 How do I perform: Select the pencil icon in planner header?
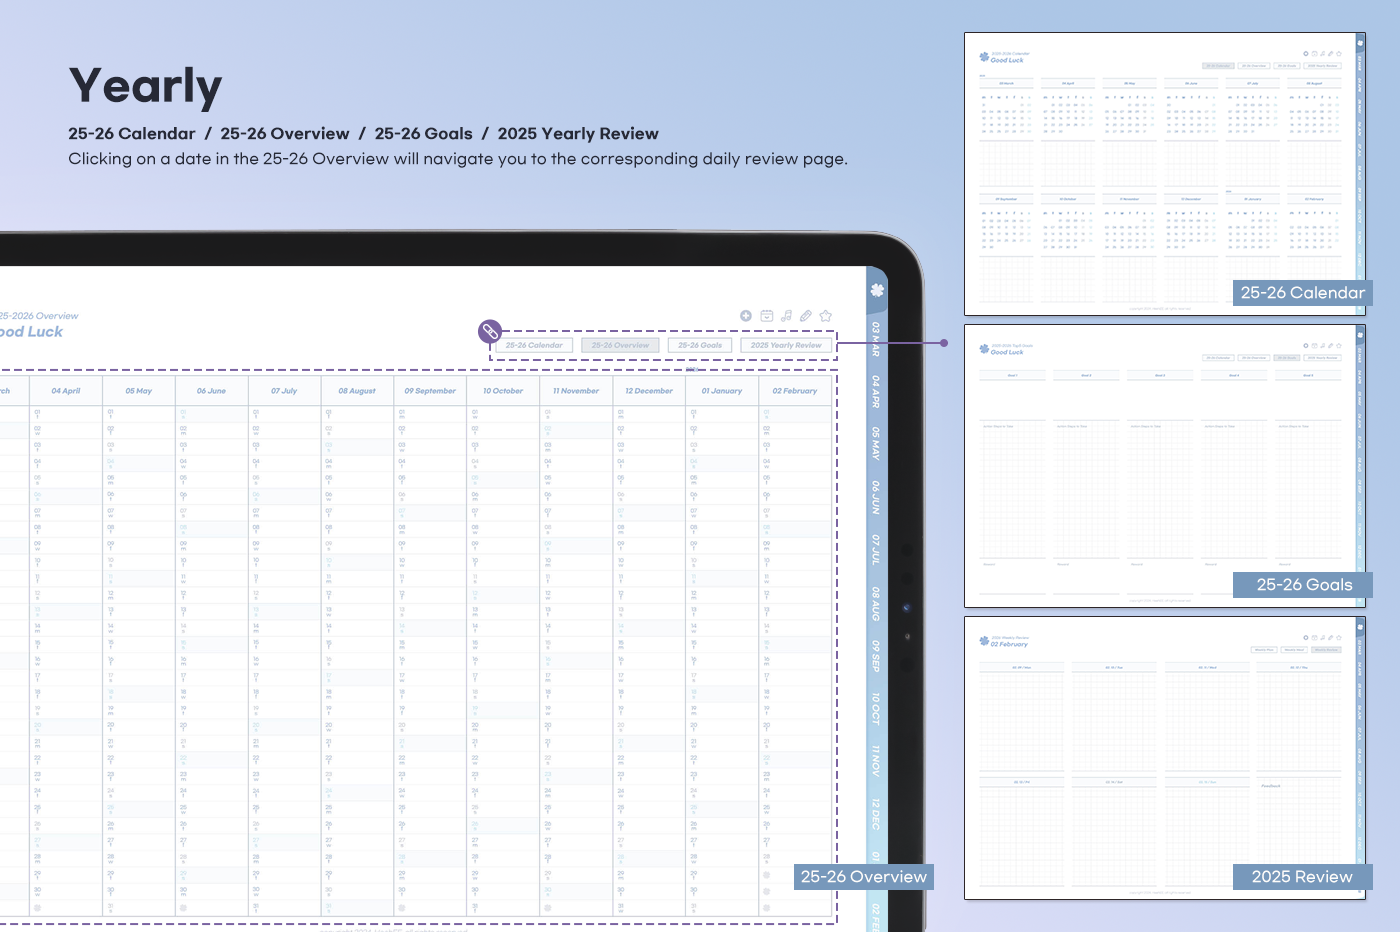click(x=806, y=316)
